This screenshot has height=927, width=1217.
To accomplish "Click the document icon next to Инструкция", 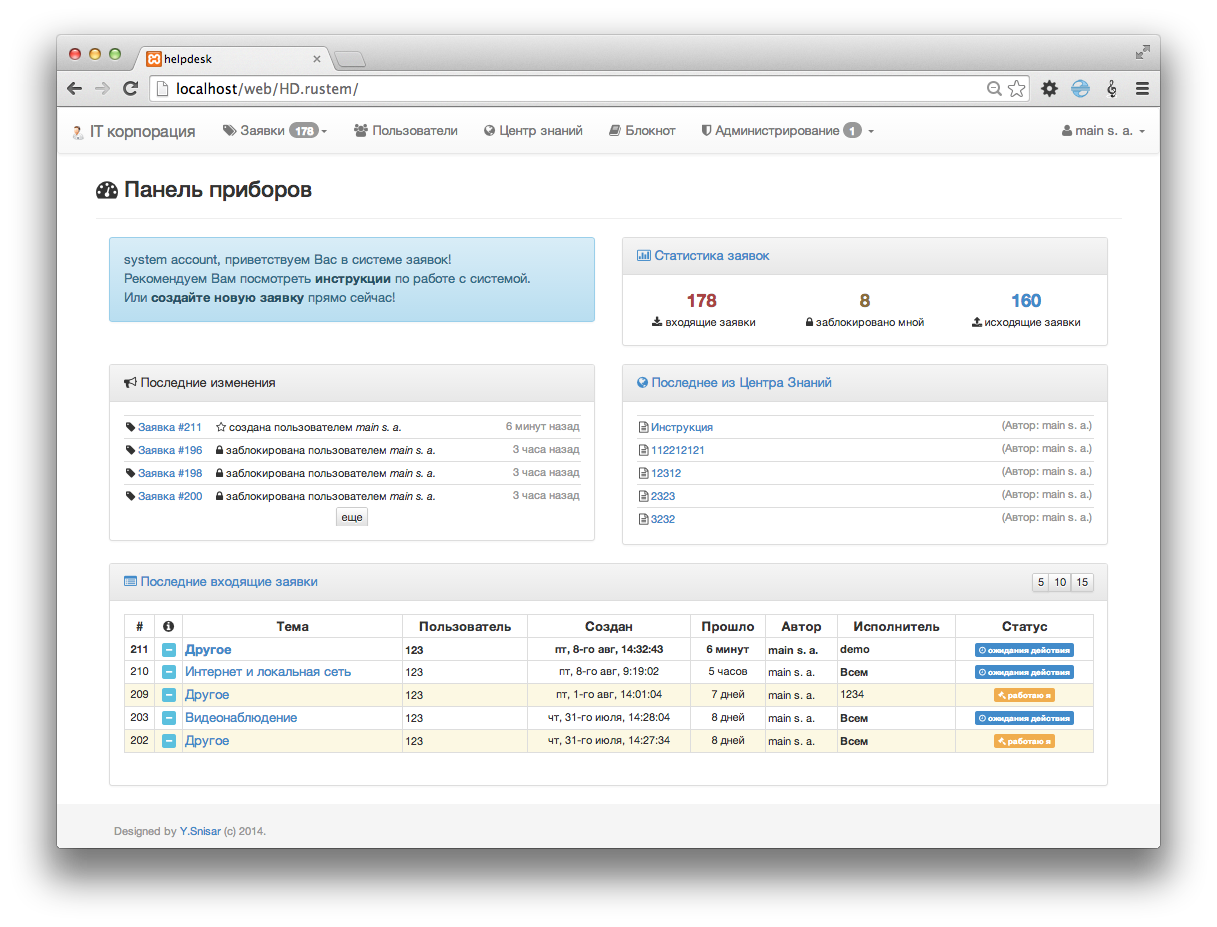I will tap(644, 428).
